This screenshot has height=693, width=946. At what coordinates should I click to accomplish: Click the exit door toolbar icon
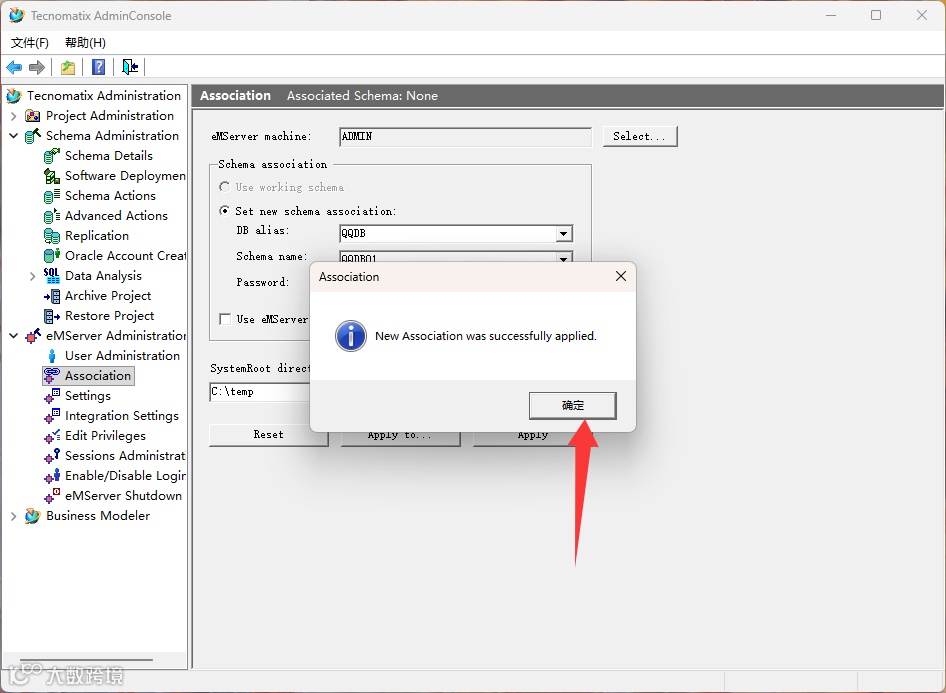coord(130,67)
